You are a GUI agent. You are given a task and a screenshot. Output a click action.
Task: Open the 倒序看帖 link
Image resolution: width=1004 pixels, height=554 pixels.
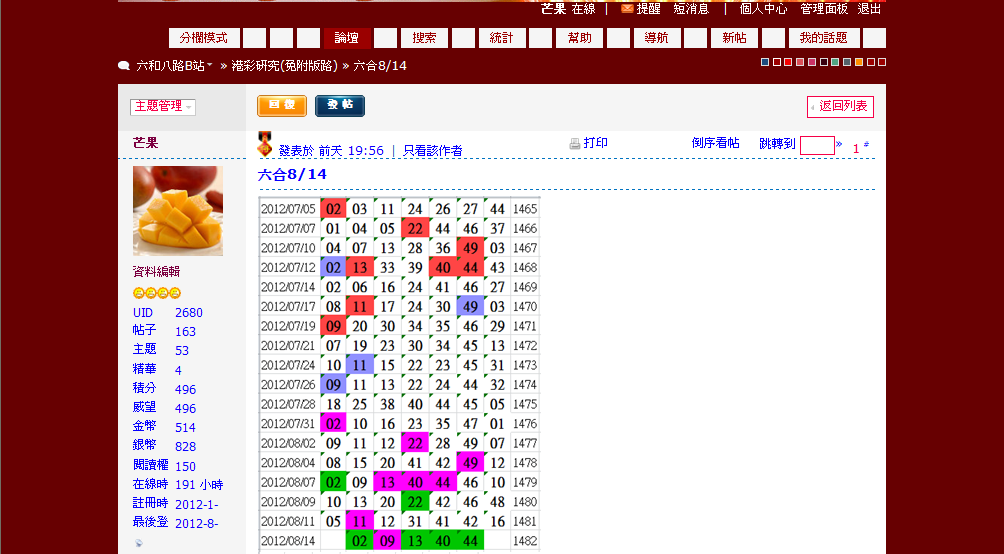(x=715, y=143)
